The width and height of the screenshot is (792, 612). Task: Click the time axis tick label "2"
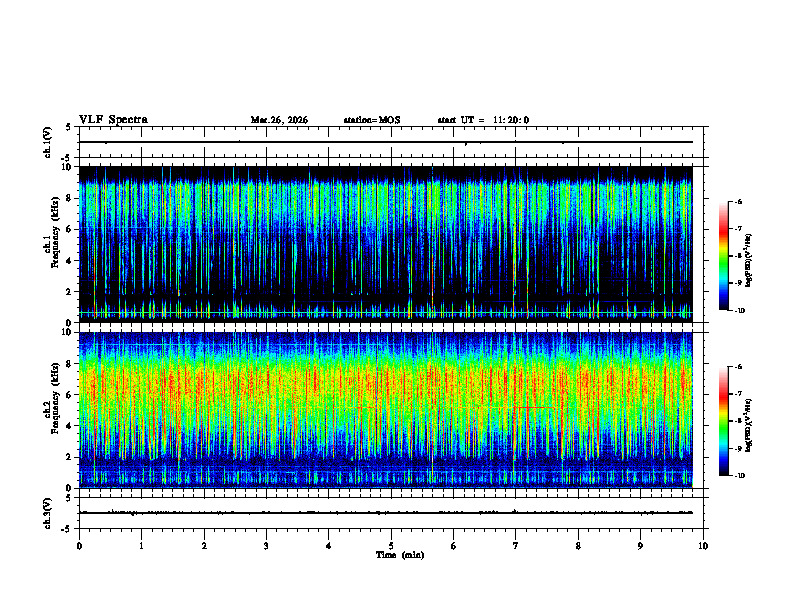tap(204, 546)
